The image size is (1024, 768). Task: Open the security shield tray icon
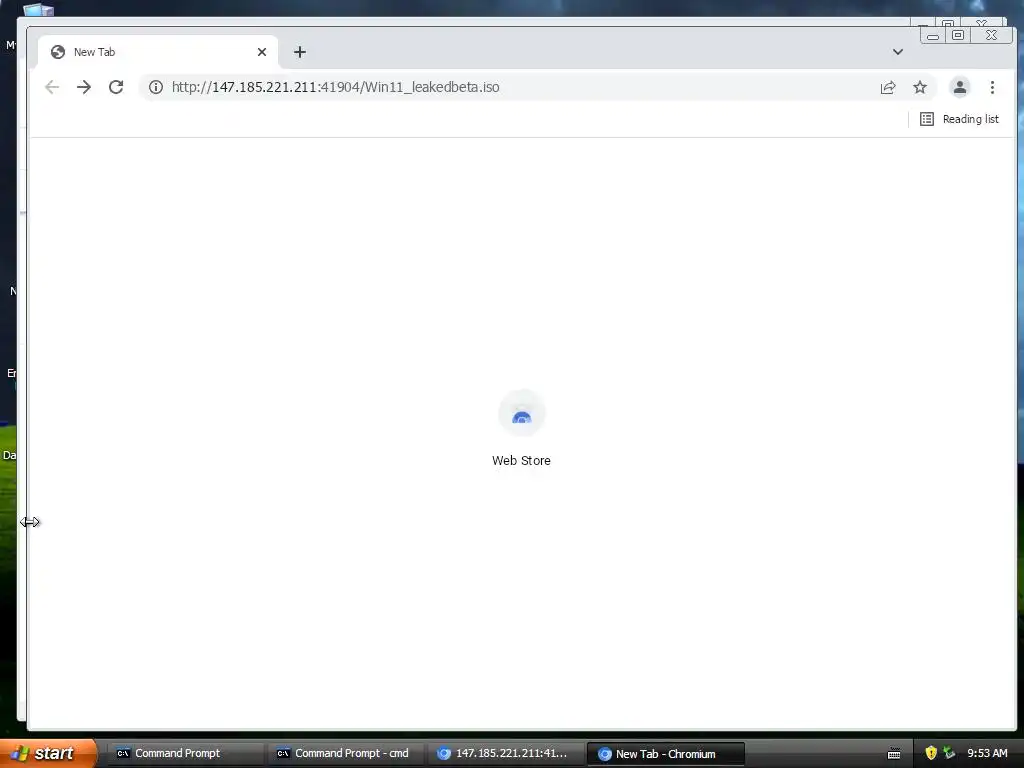pos(931,754)
